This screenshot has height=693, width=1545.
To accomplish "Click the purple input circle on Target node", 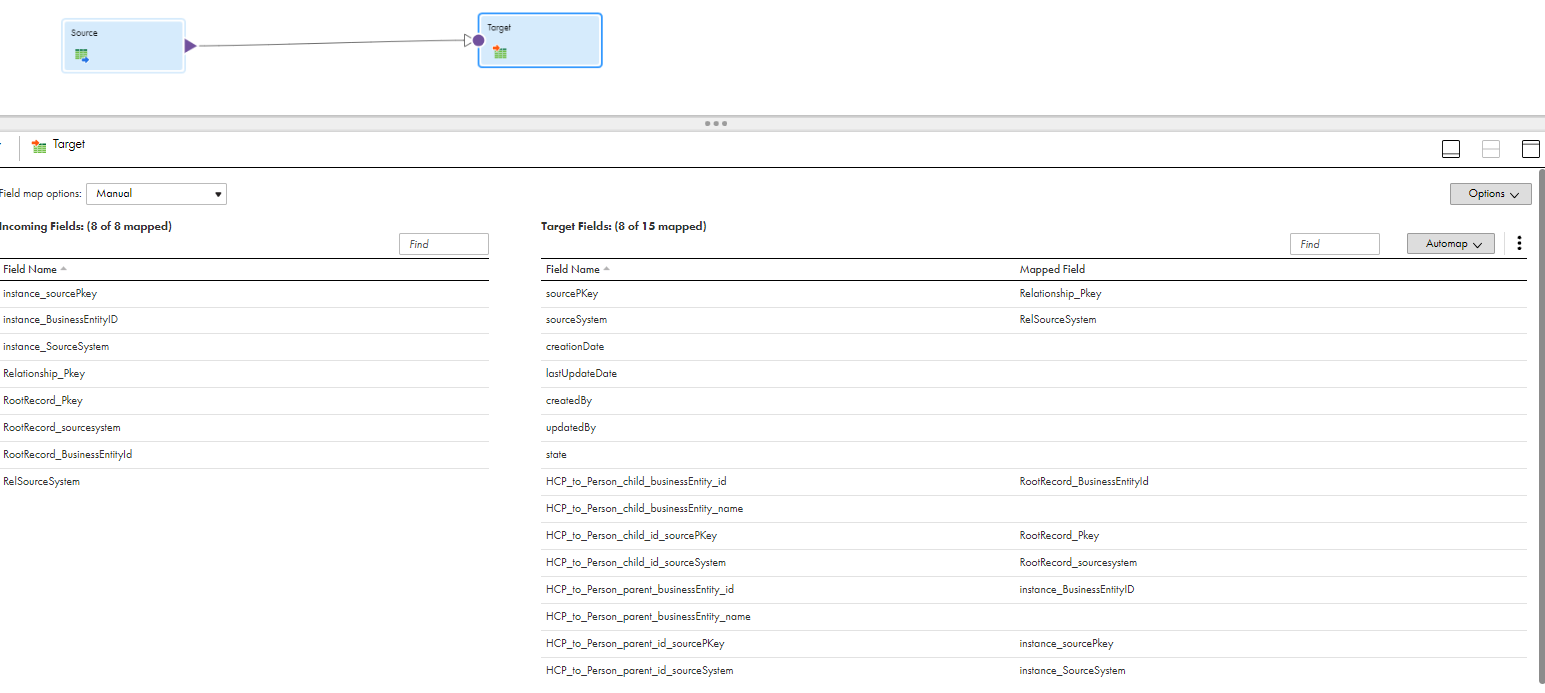I will (x=478, y=41).
